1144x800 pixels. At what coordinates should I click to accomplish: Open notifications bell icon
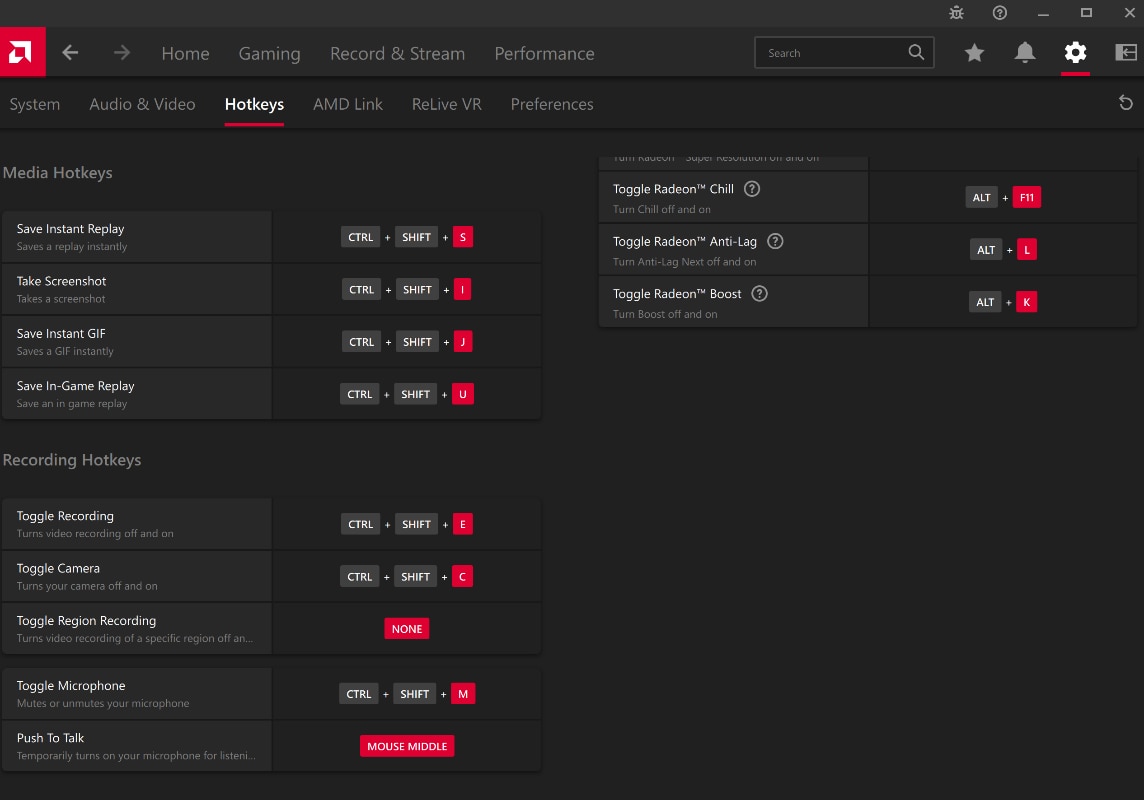(x=1025, y=53)
